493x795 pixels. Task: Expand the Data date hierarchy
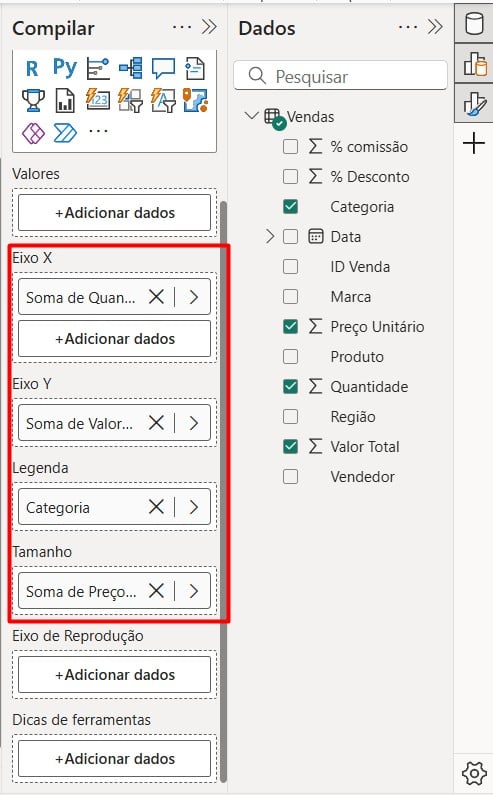coord(270,236)
